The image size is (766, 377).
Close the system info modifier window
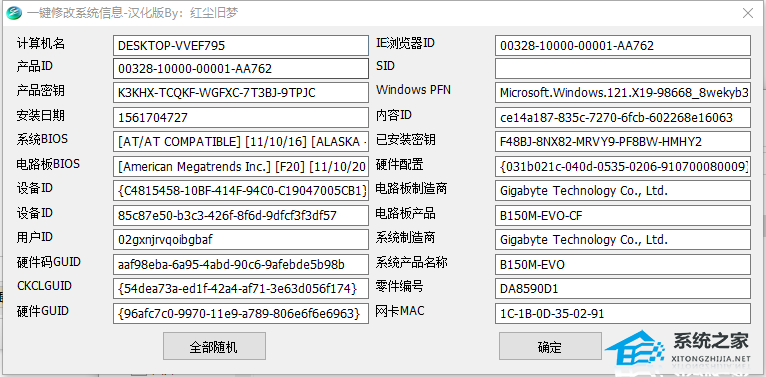[747, 13]
